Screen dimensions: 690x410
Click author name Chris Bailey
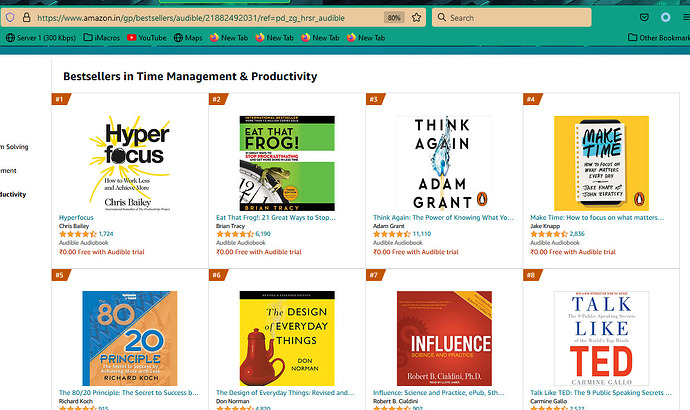click(x=74, y=226)
